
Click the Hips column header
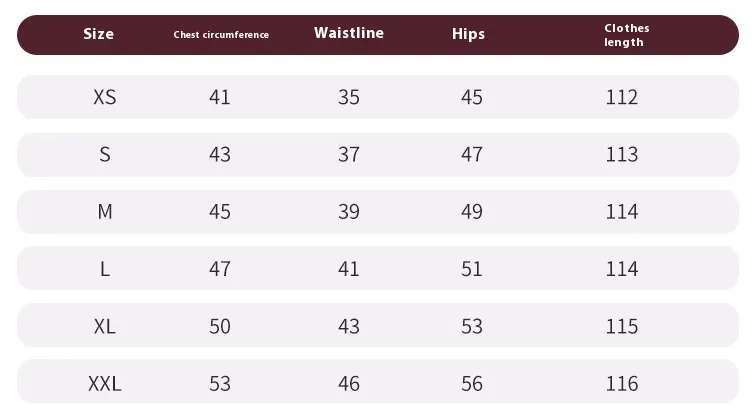coord(468,34)
